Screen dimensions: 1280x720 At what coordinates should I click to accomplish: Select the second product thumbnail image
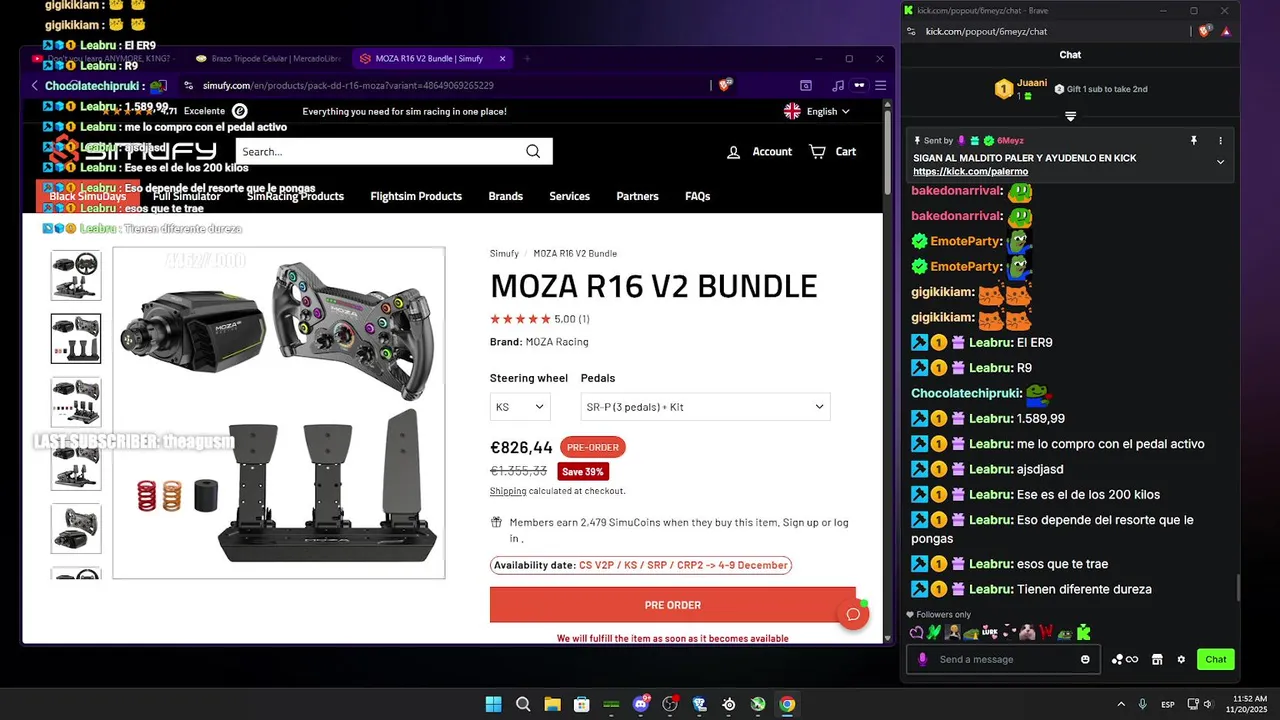(x=76, y=338)
